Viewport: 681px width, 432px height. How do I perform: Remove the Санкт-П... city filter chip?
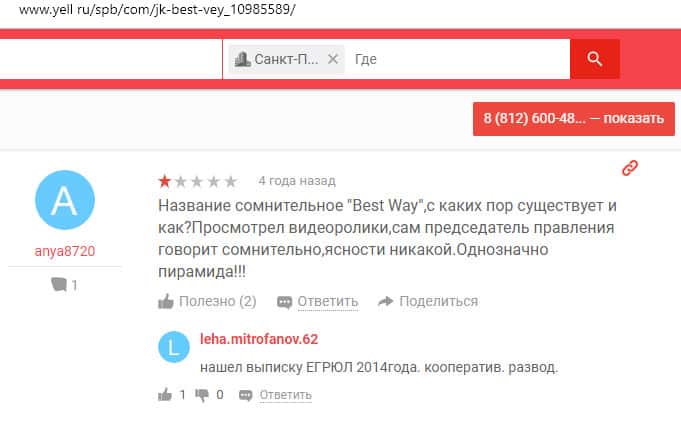[x=333, y=59]
